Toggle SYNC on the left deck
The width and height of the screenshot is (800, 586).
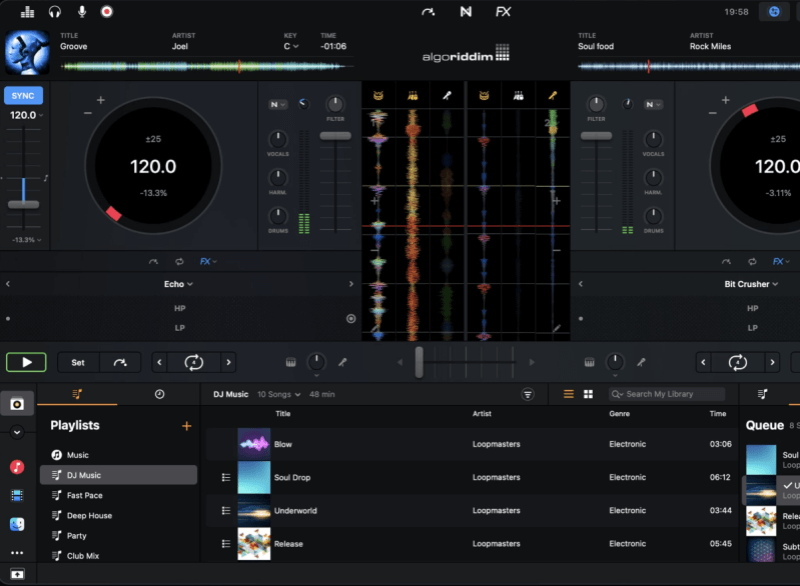click(x=23, y=95)
